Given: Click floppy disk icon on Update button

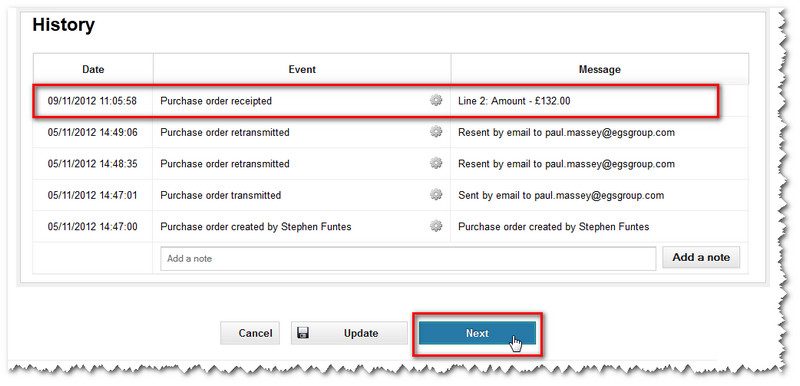Looking at the screenshot, I should [x=303, y=333].
